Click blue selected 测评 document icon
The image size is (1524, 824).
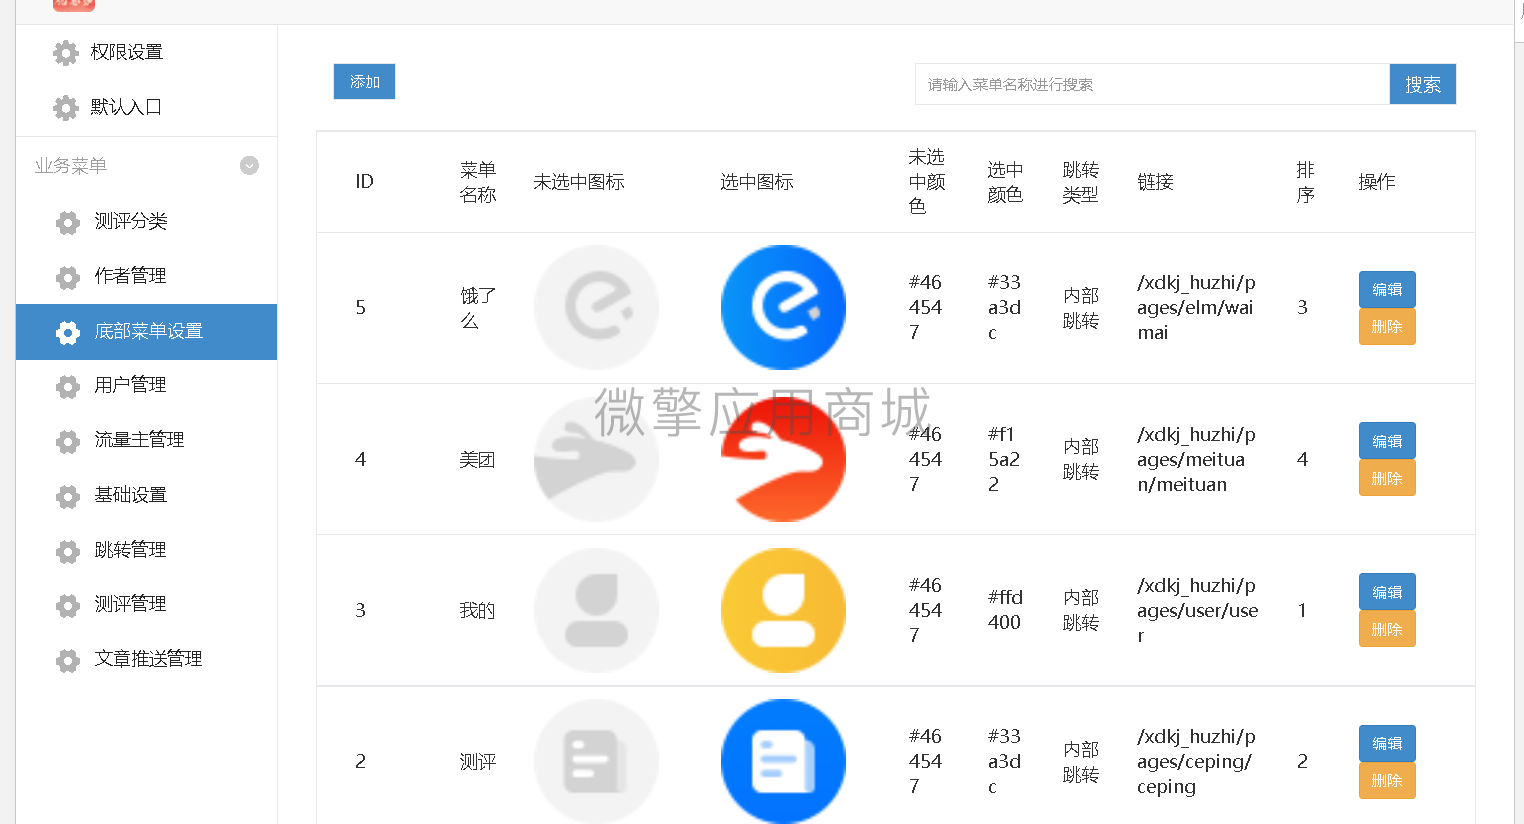point(783,761)
